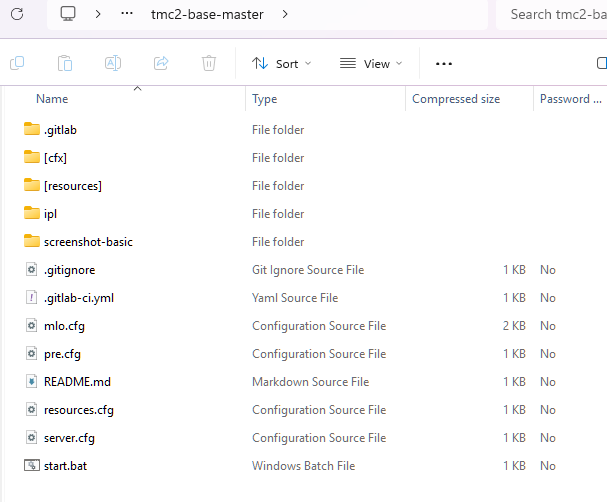Image resolution: width=607 pixels, height=502 pixels.
Task: Sort by the Type column header
Action: 264,99
